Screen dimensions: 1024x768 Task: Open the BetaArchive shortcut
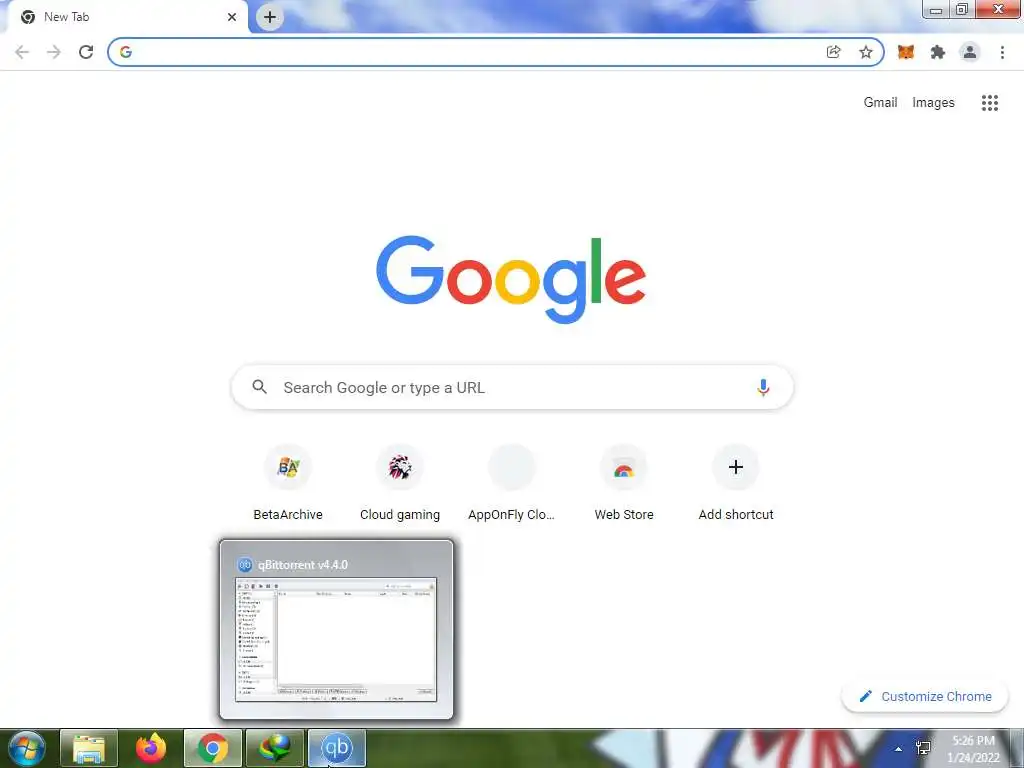pos(288,483)
